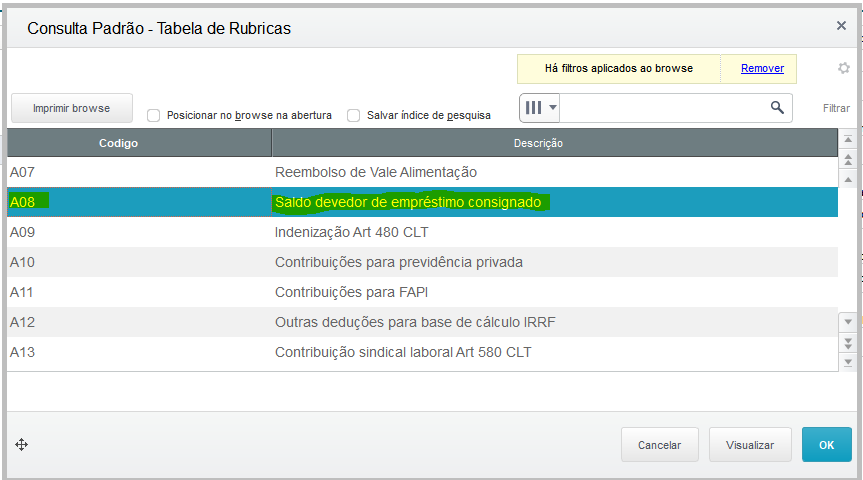
Task: Move up one row scroll arrow
Action: click(x=848, y=179)
